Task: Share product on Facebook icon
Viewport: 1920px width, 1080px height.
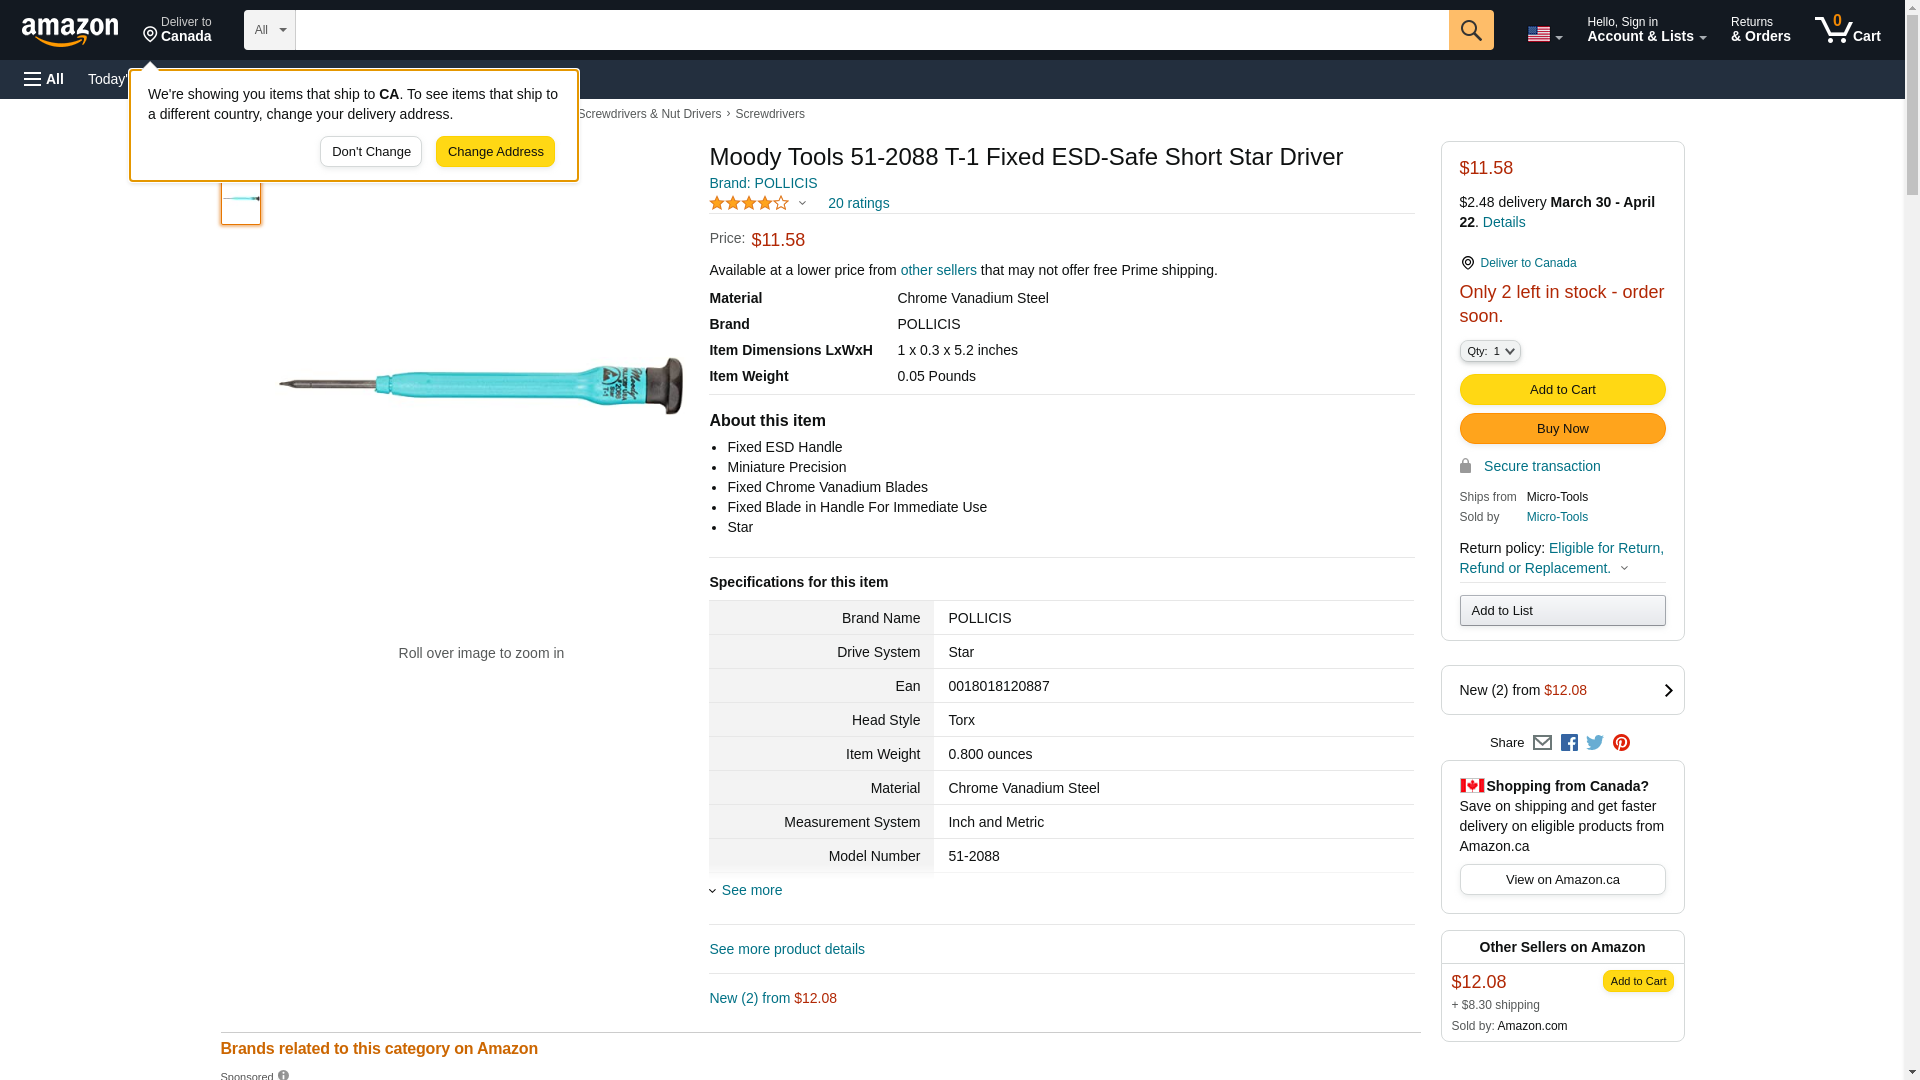Action: 1569,743
